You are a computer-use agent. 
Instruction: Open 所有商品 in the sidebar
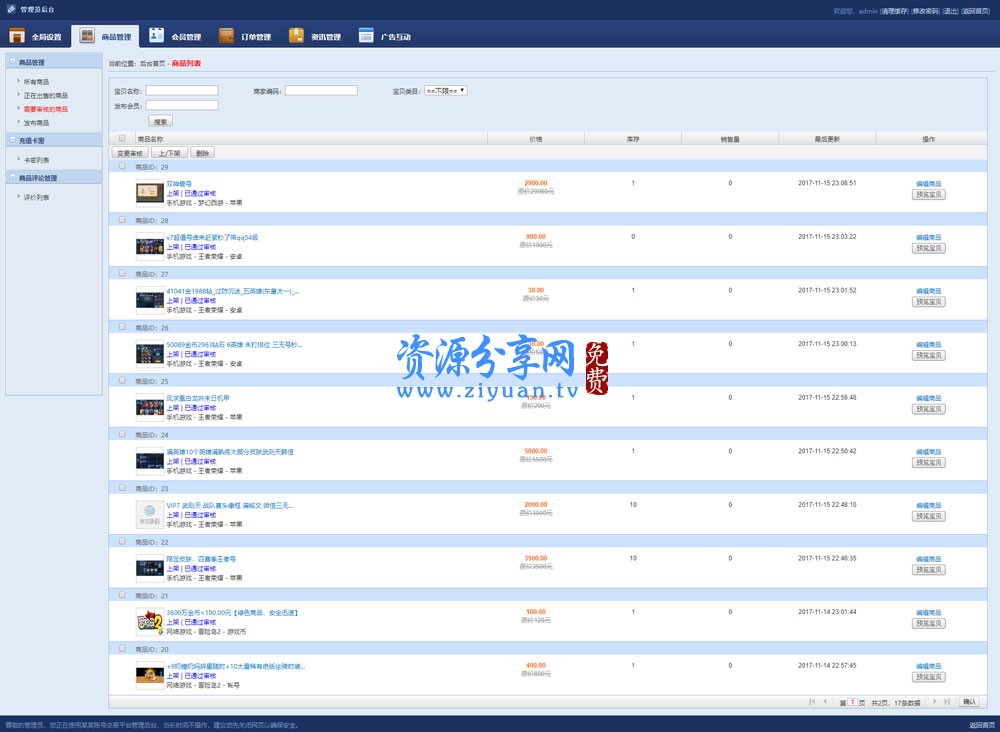click(36, 82)
